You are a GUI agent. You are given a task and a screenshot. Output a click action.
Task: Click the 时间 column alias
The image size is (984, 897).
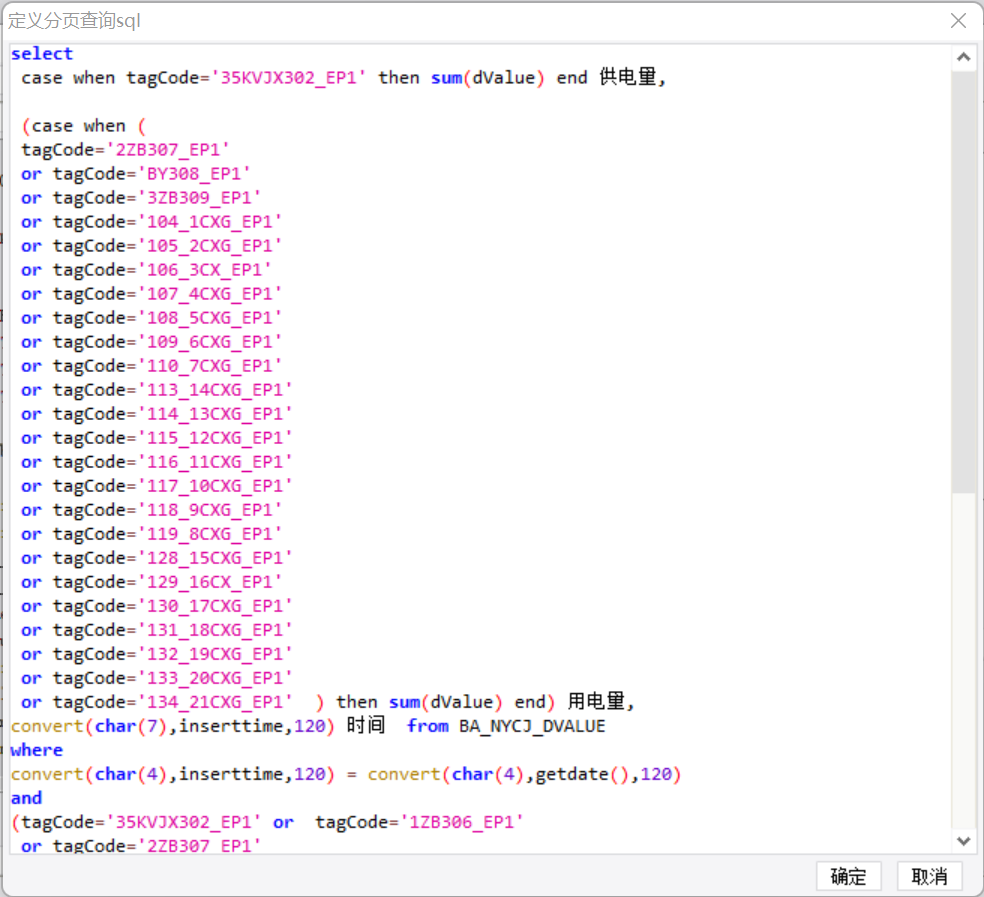(366, 726)
